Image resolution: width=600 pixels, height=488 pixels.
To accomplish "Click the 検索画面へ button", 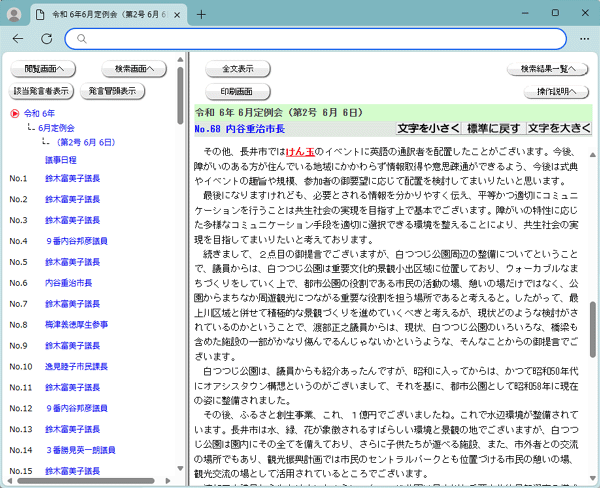I will pyautogui.click(x=134, y=69).
